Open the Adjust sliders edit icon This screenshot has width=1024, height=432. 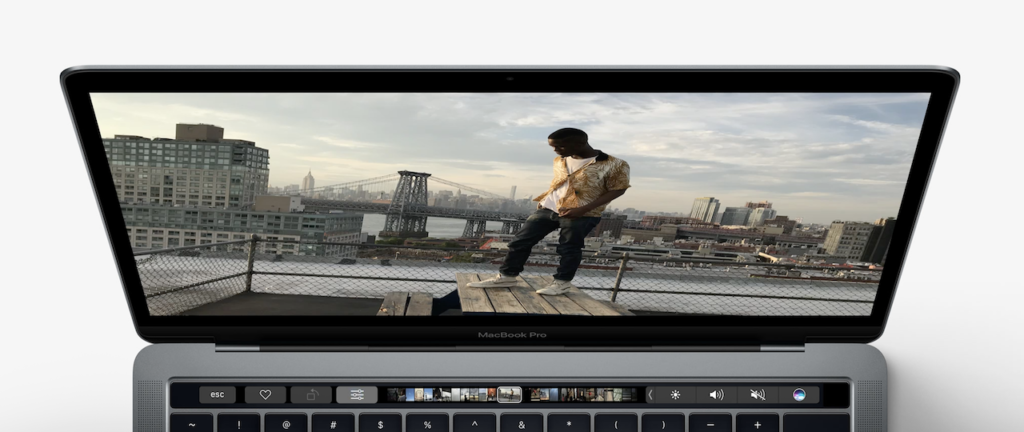click(x=357, y=395)
